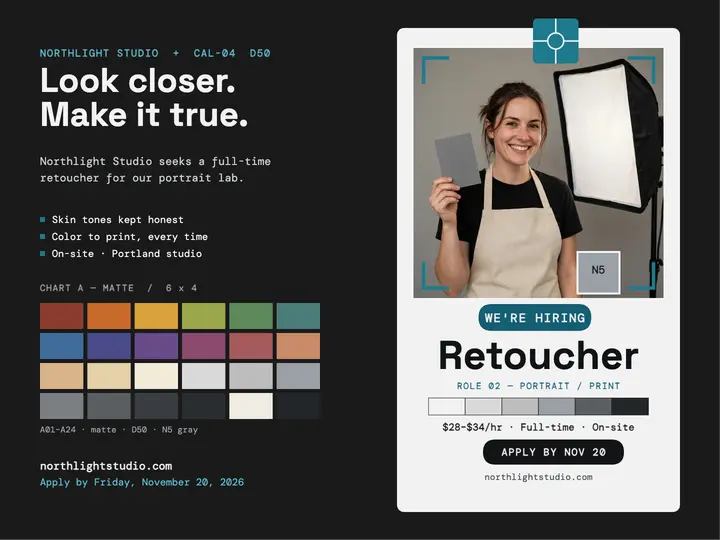This screenshot has width=720, height=540.
Task: Click the 'Make it true.' headline
Action: pyautogui.click(x=144, y=114)
